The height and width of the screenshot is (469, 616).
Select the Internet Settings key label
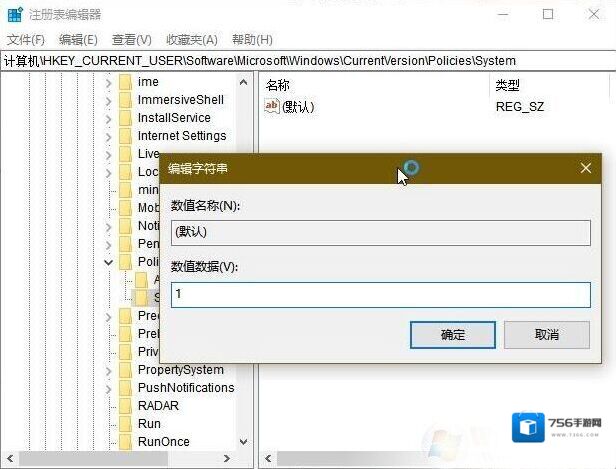[x=182, y=136]
